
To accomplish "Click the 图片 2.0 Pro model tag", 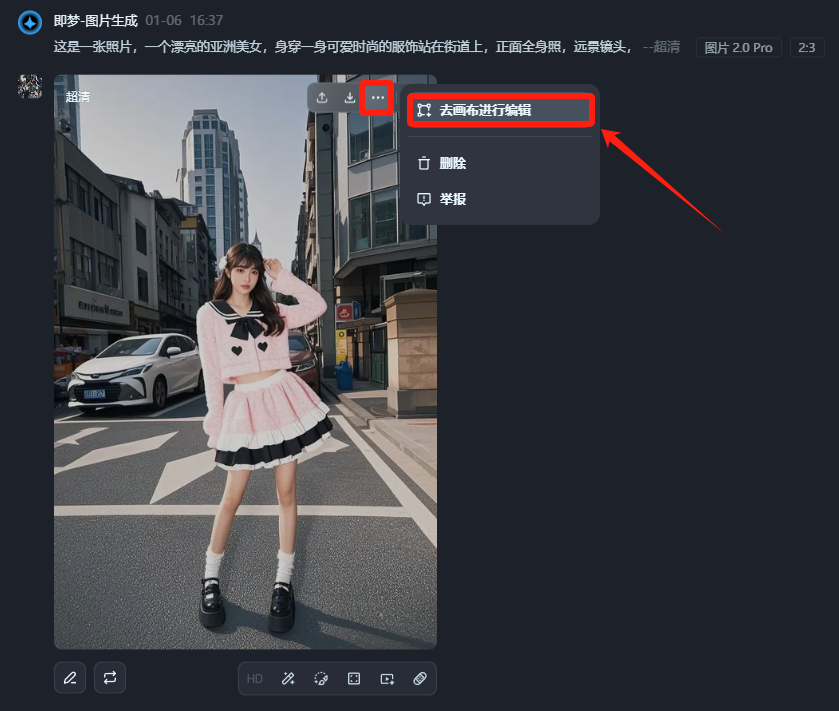I will 738,47.
